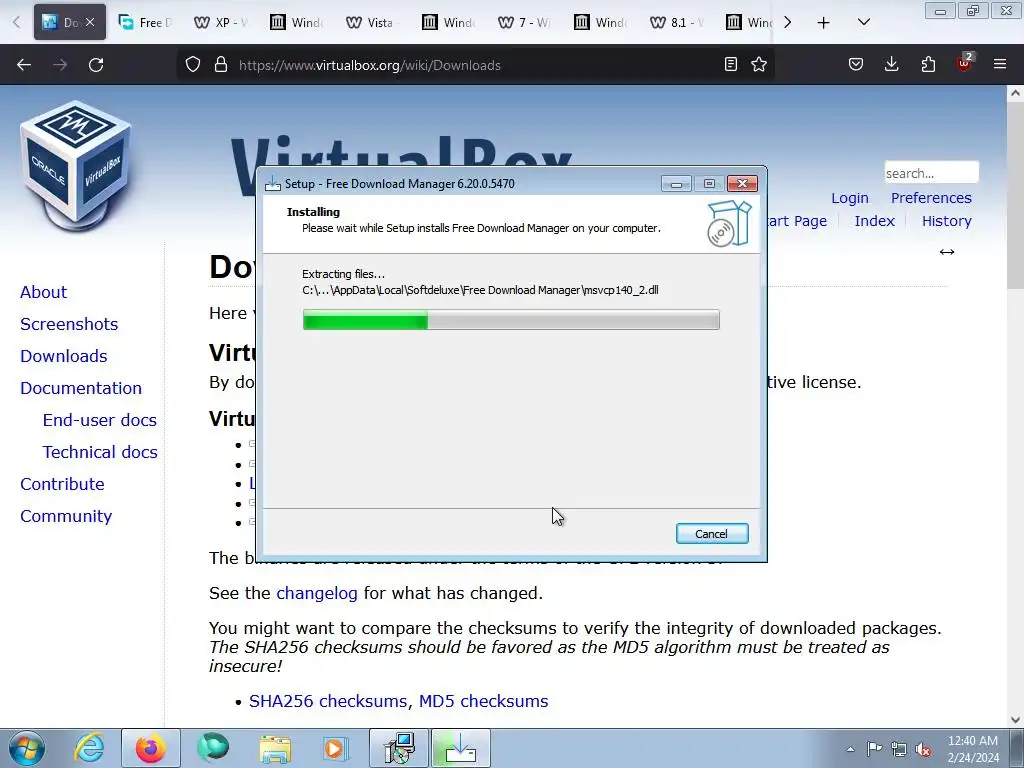
Task: Close the active Downloads tab
Action: [x=90, y=22]
